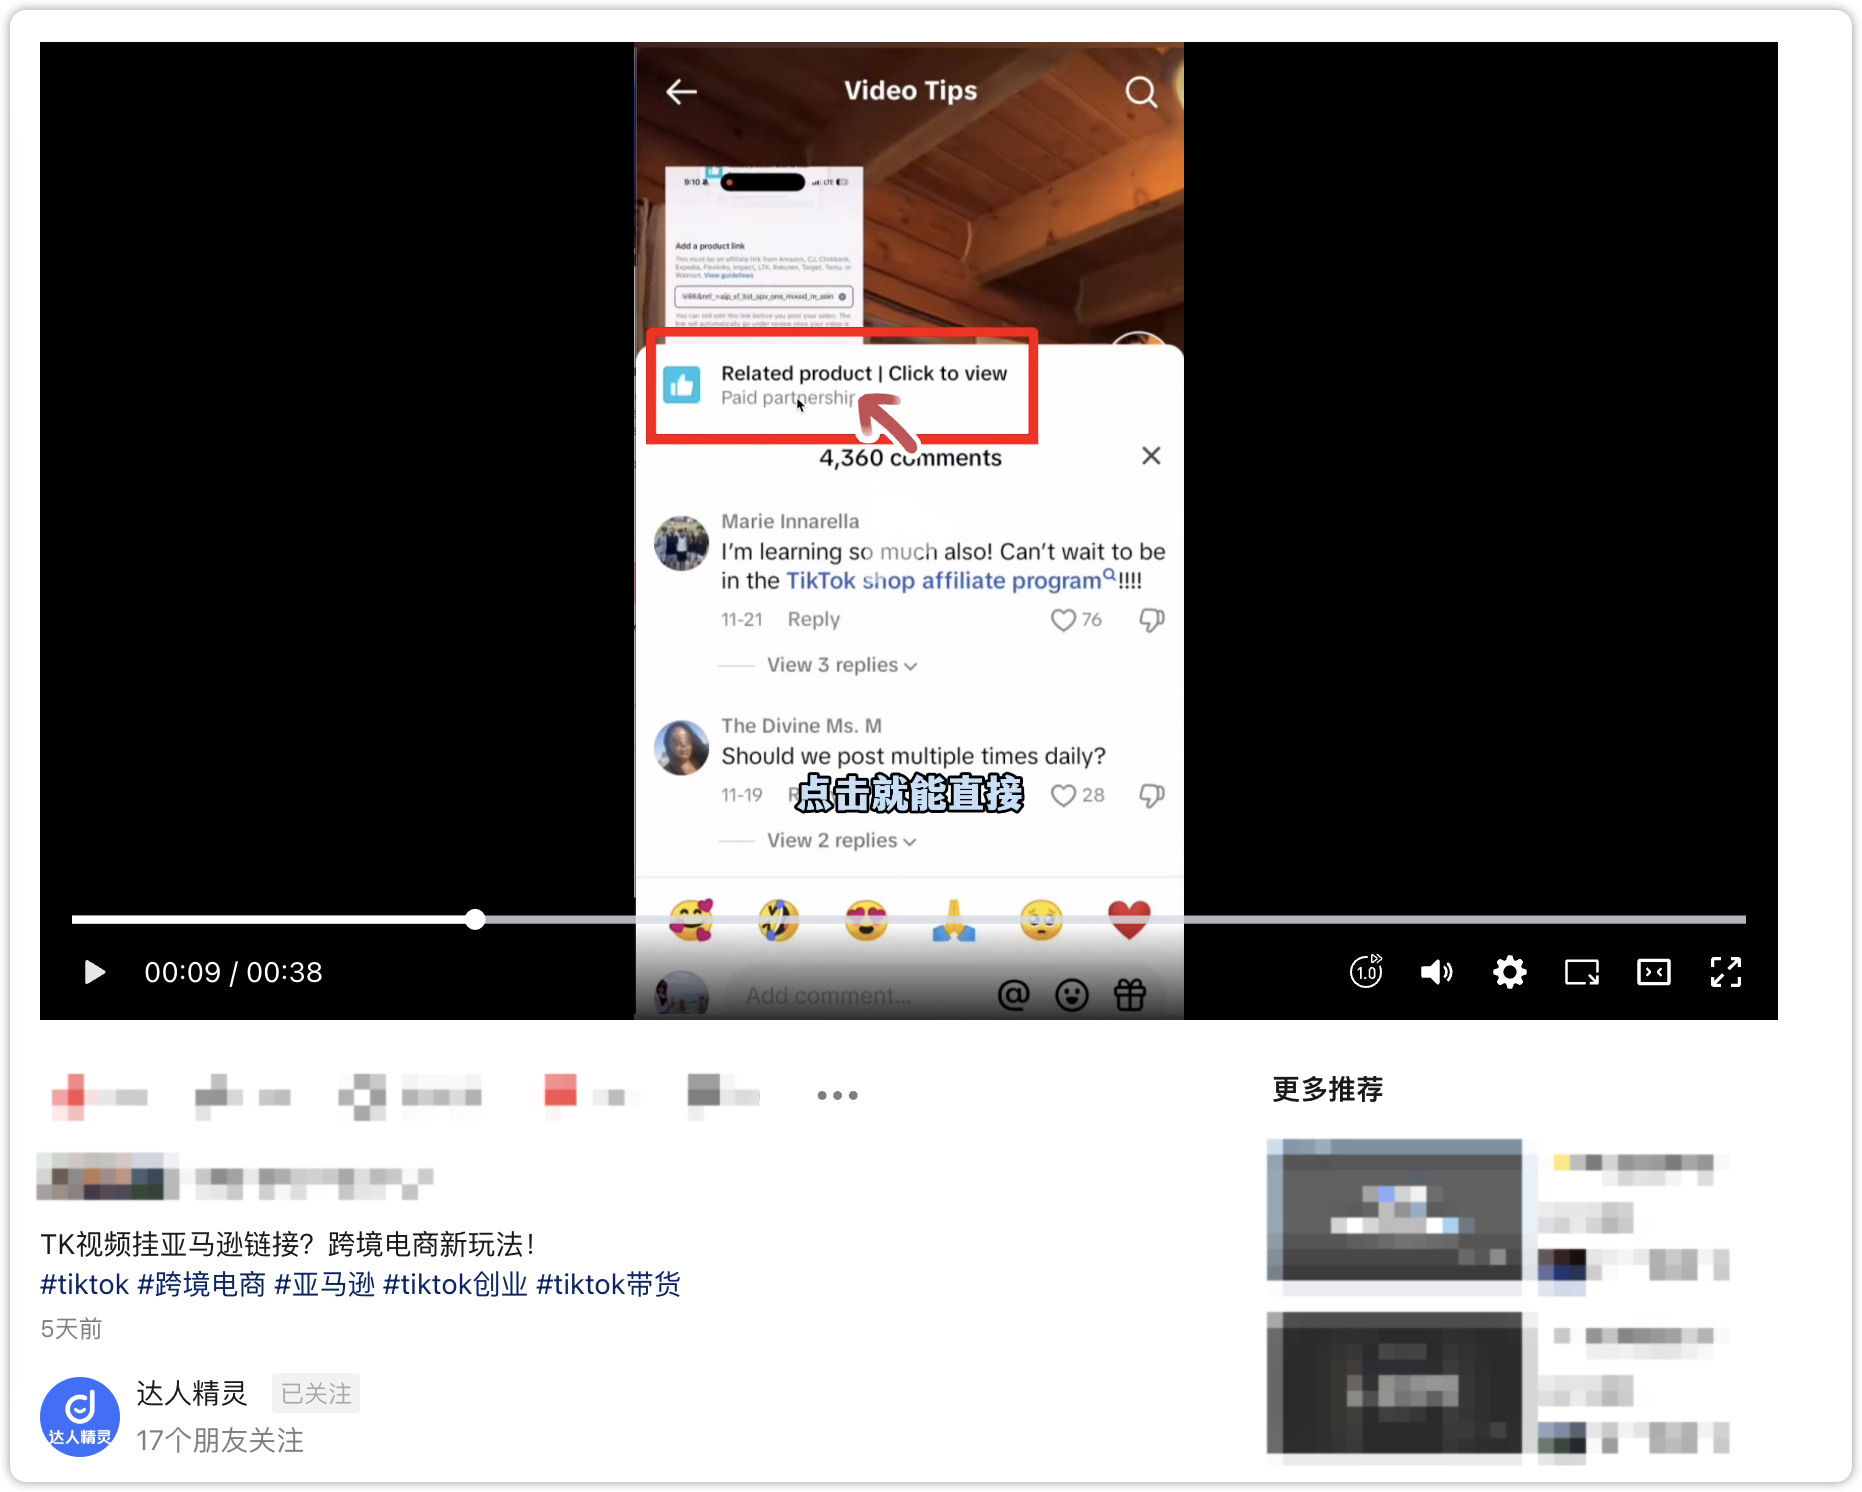The image size is (1862, 1492).
Task: Click the 17个朋友关注 text
Action: coord(220,1440)
